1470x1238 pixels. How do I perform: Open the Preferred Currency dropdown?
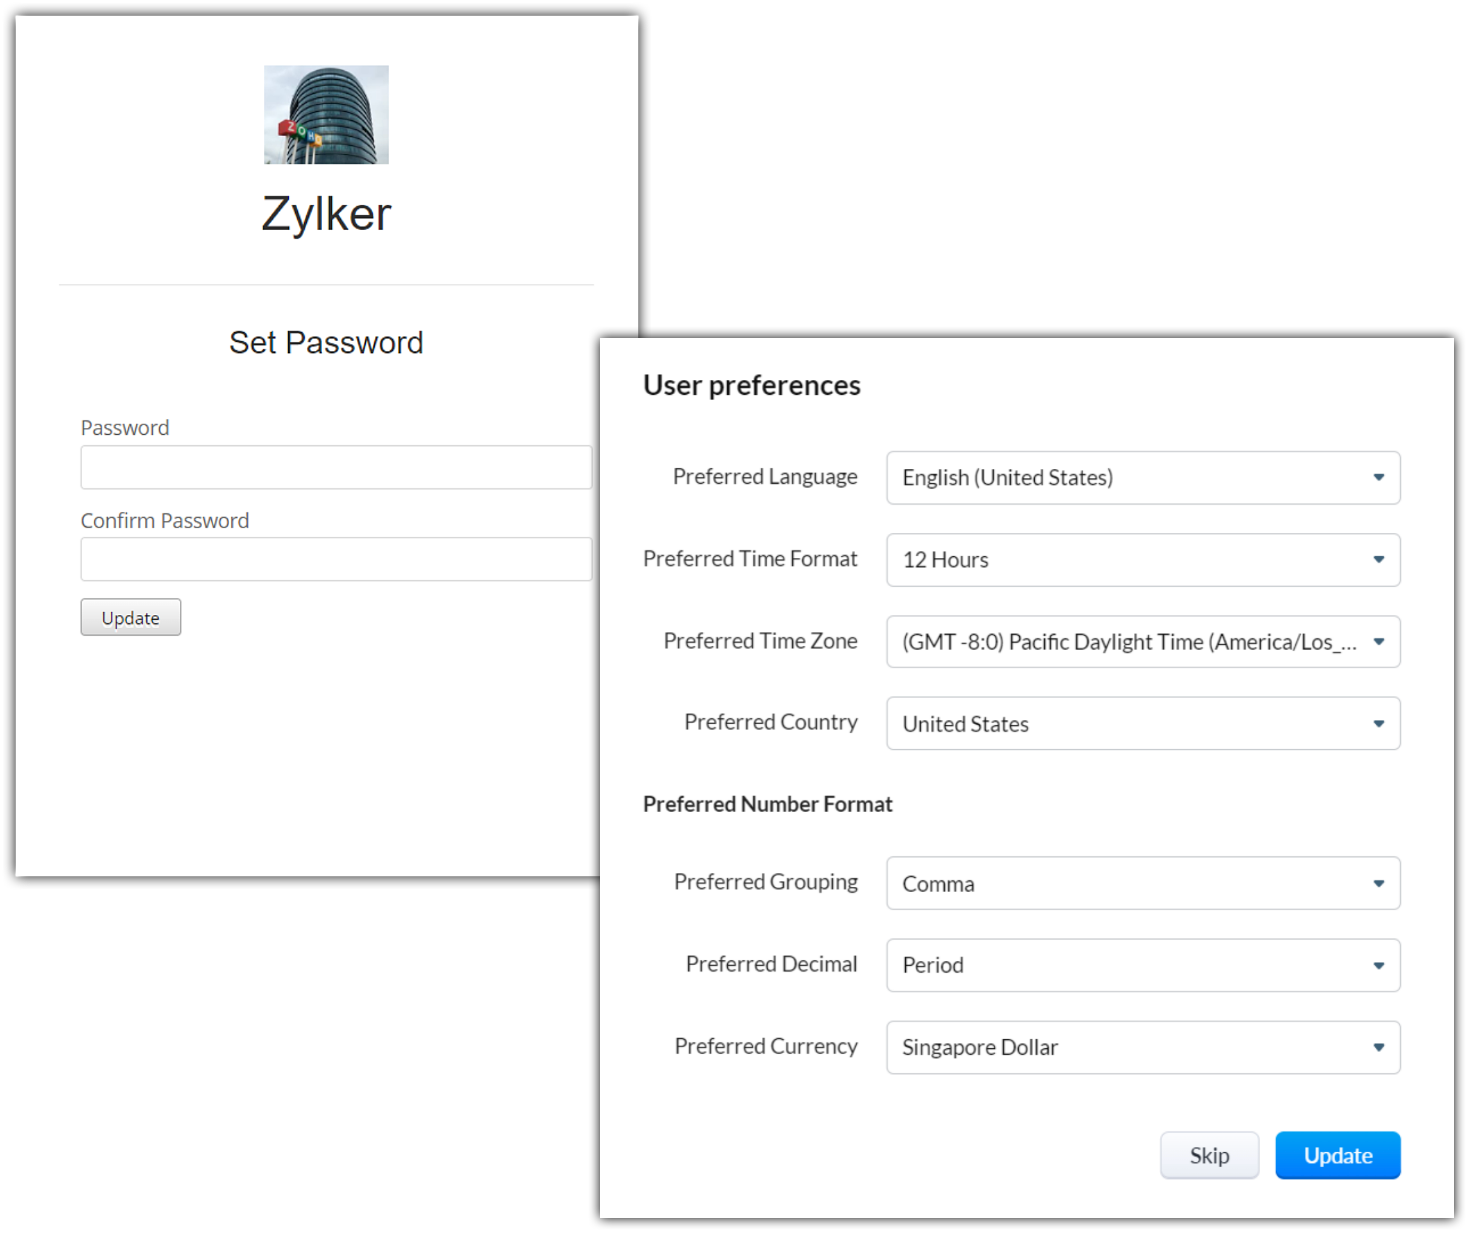[x=1143, y=1047]
